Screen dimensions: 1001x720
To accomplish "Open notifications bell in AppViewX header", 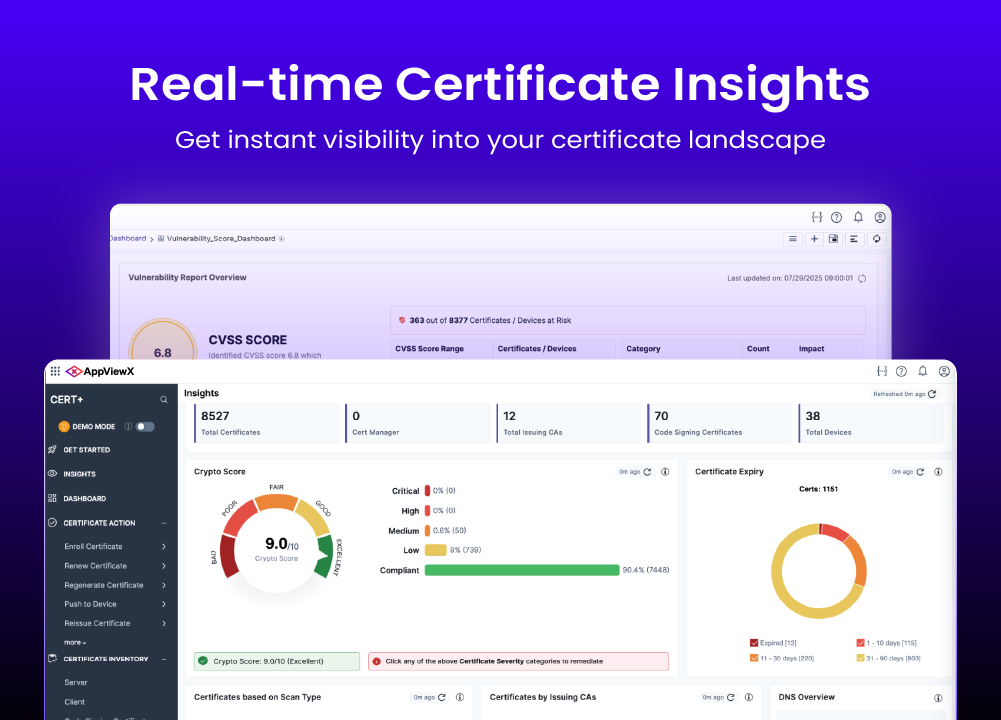I will (x=922, y=371).
